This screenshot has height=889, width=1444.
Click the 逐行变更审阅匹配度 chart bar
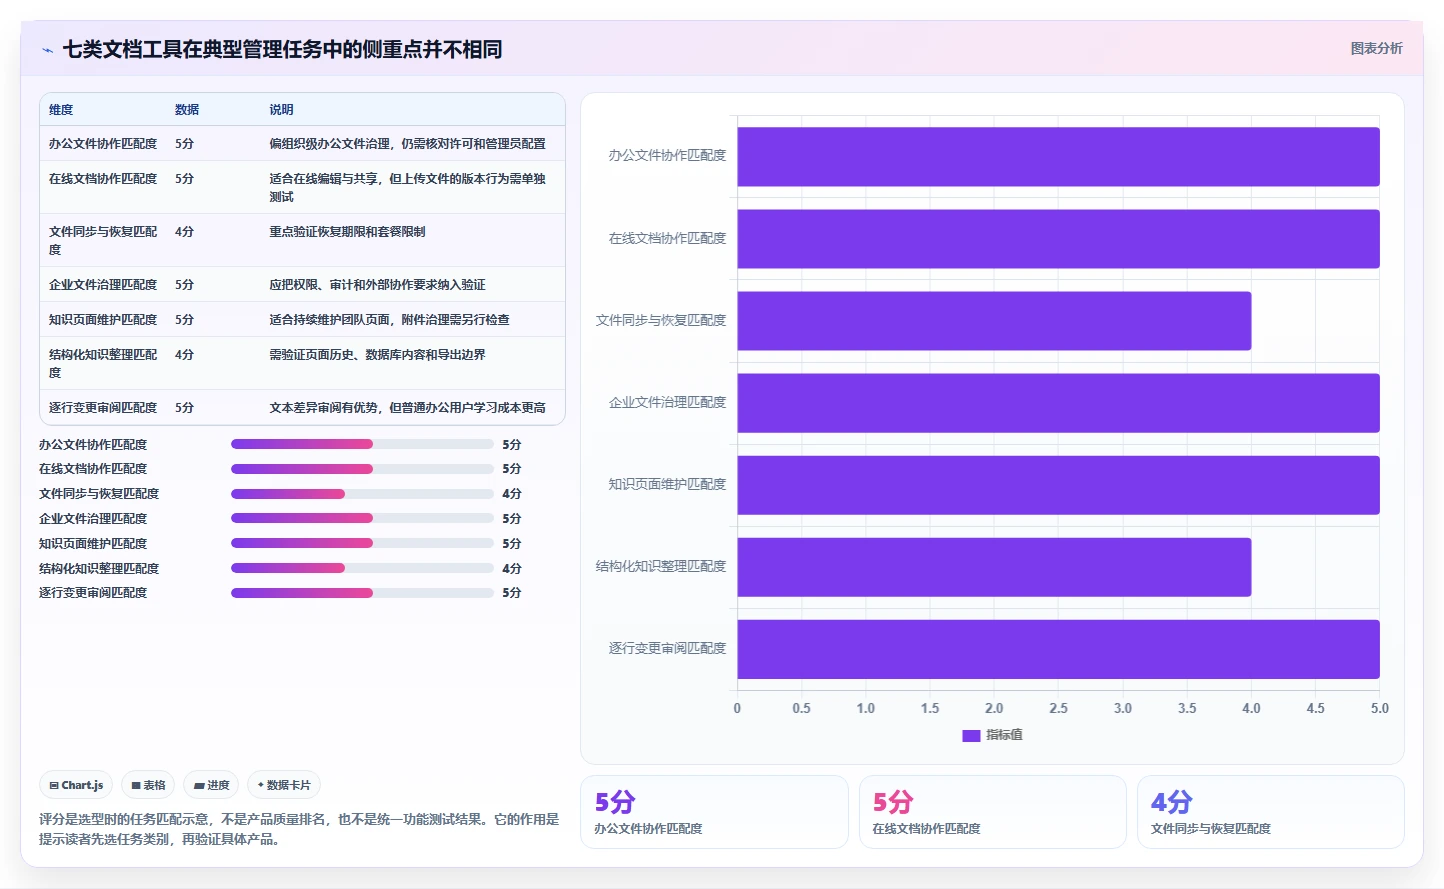pyautogui.click(x=1058, y=649)
